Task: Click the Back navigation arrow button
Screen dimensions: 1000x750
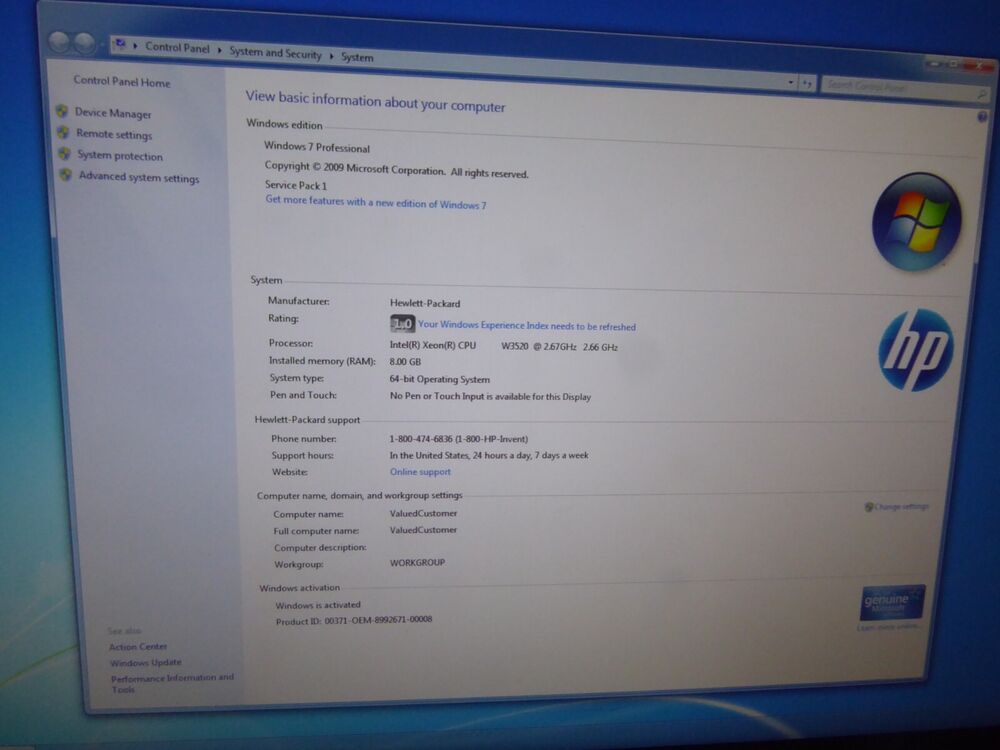Action: pyautogui.click(x=60, y=43)
